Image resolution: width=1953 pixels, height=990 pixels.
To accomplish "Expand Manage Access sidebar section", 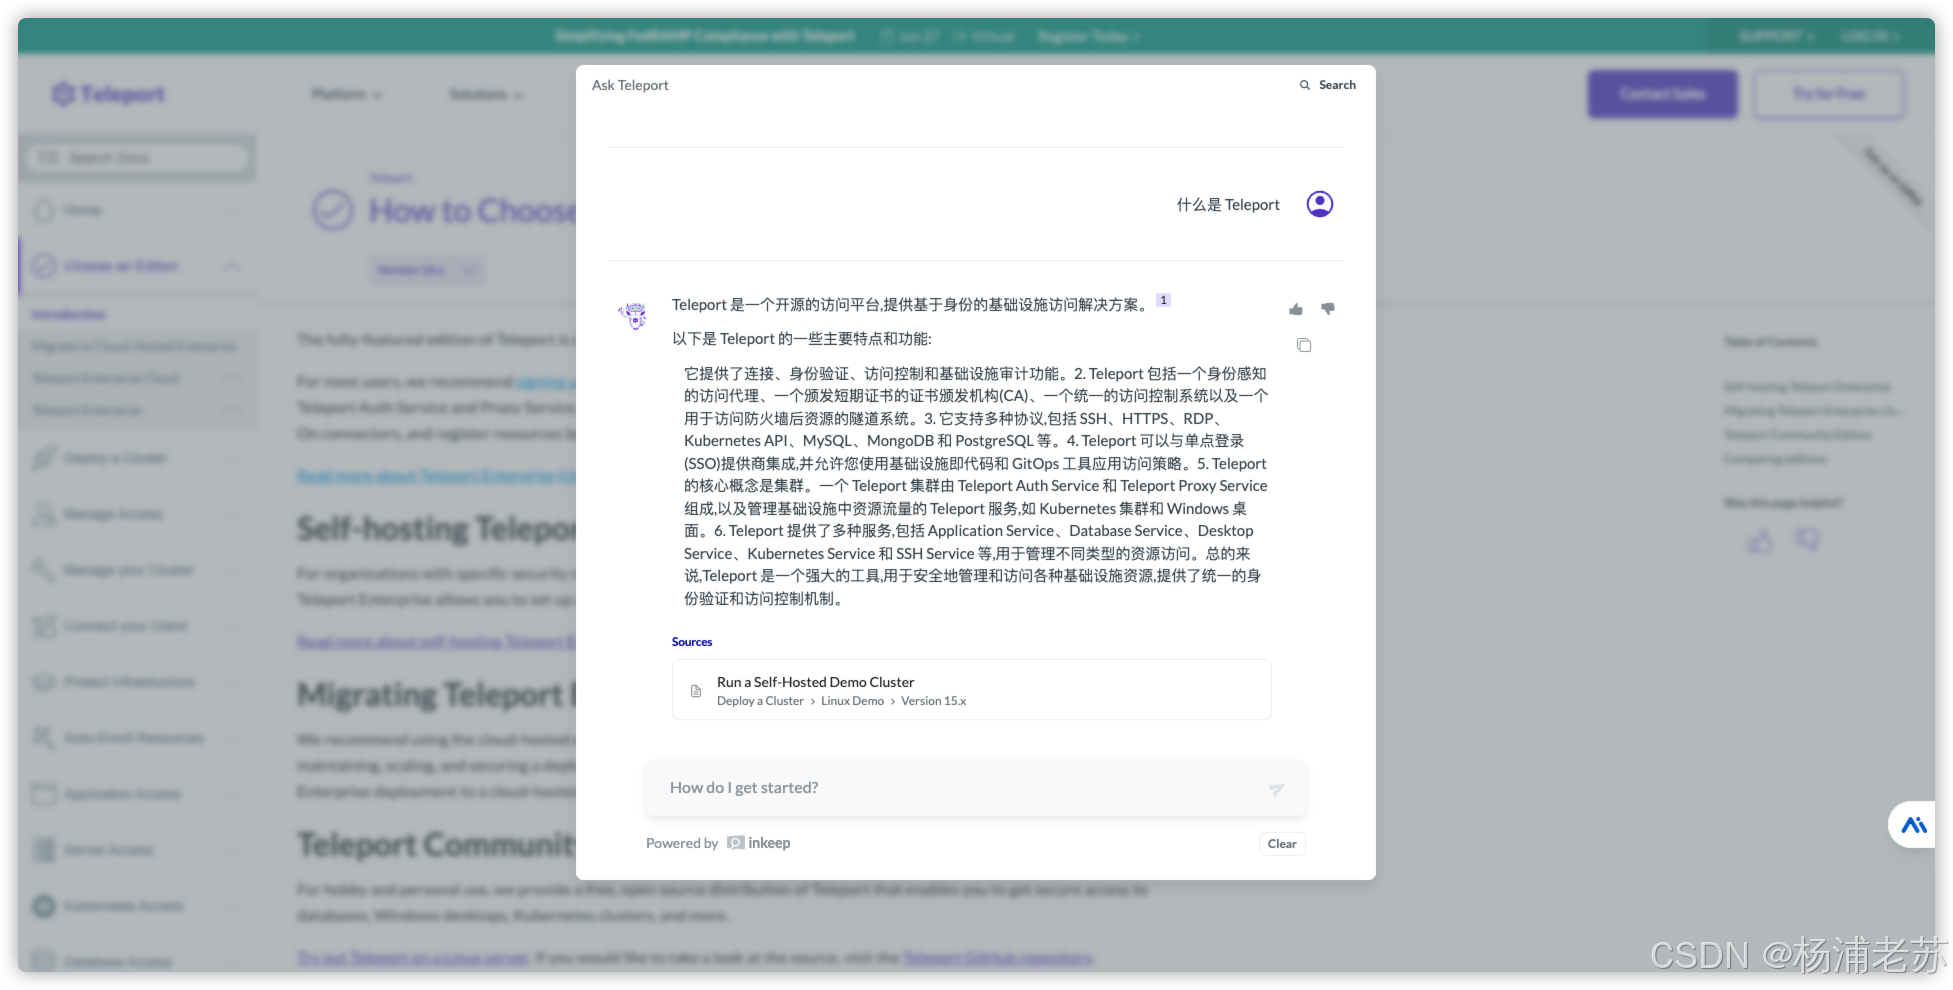I will pyautogui.click(x=232, y=514).
